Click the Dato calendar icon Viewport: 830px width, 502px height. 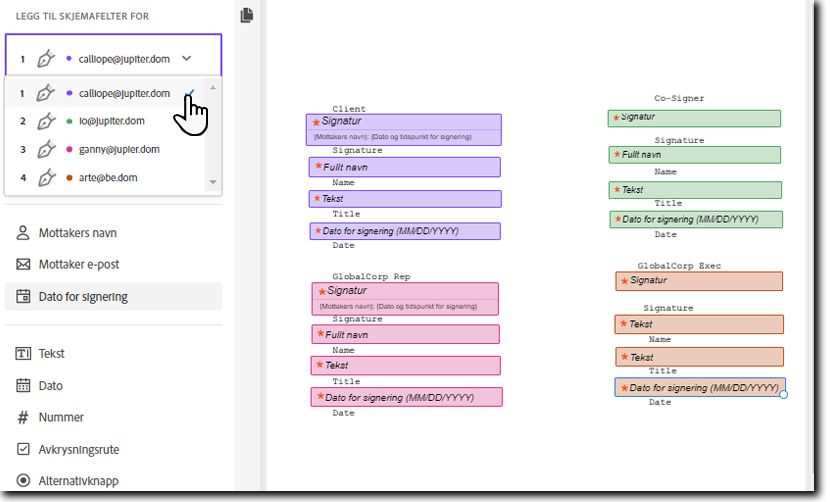click(23, 385)
